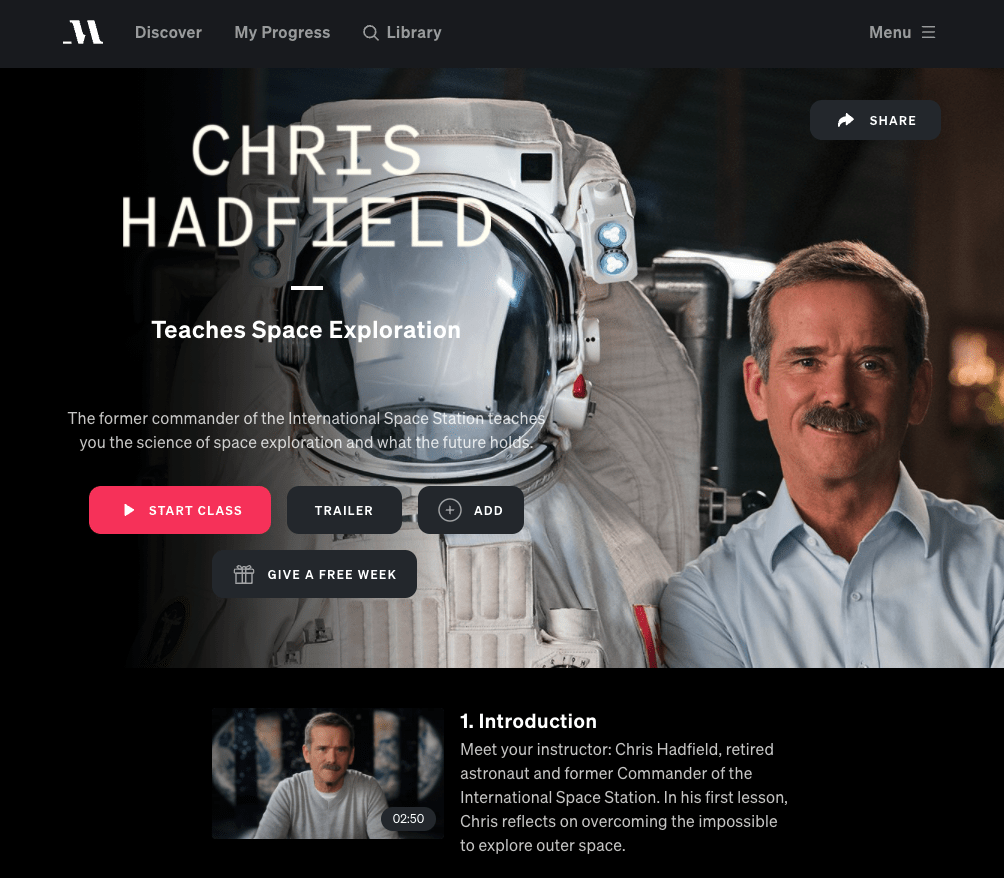The image size is (1004, 878).
Task: Click the 1. Introduction lesson title
Action: click(528, 721)
